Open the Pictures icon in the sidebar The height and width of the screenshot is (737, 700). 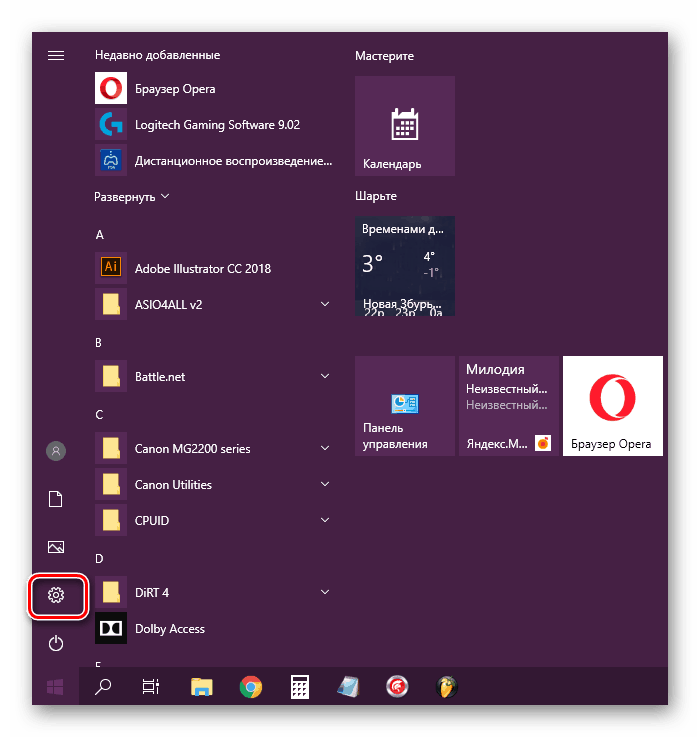point(56,547)
